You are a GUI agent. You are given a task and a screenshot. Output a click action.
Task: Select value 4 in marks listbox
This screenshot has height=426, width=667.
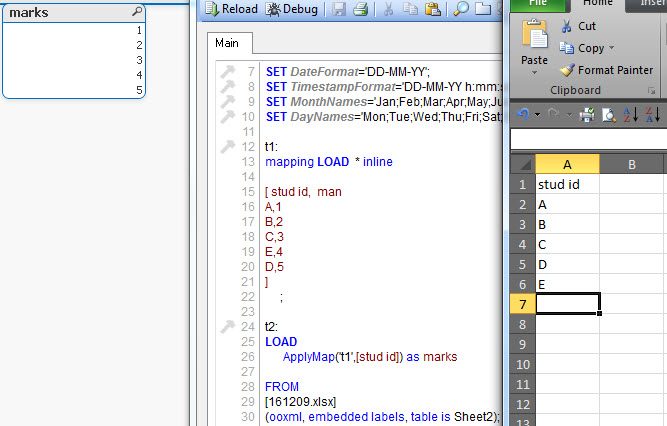[74, 75]
